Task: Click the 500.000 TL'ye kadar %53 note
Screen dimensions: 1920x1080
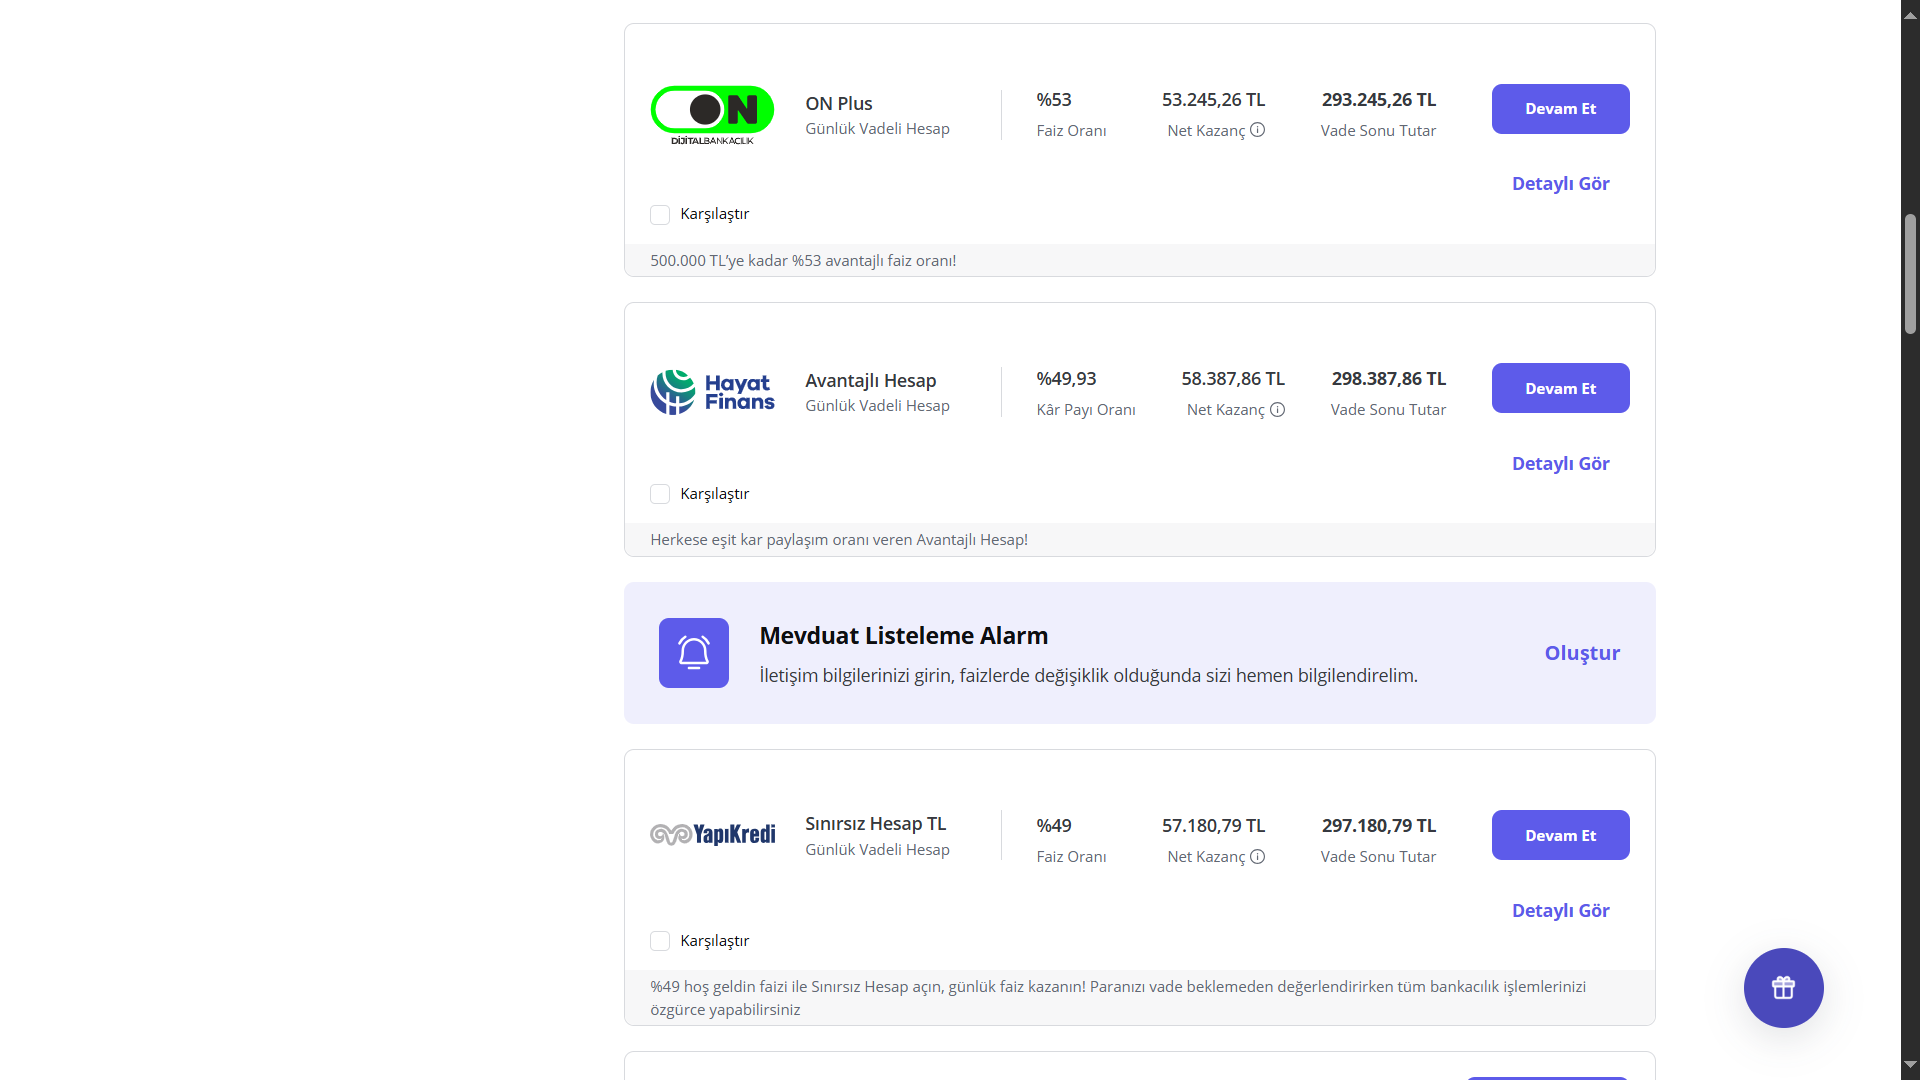Action: tap(803, 261)
